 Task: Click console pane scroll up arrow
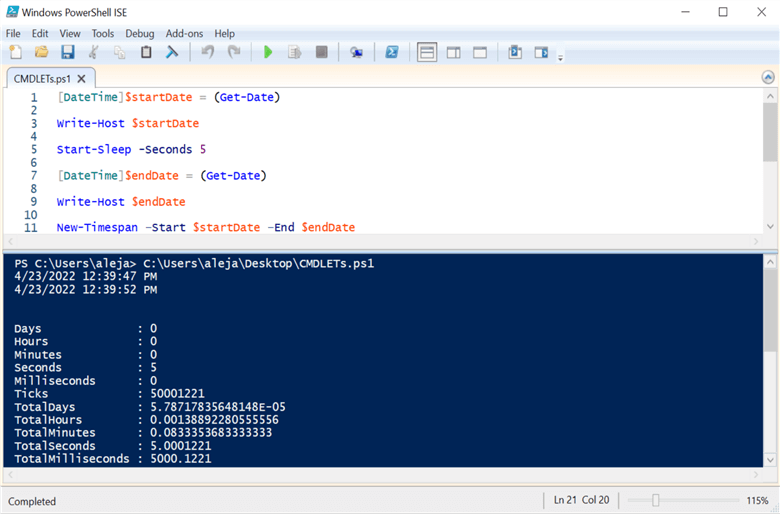[770, 262]
